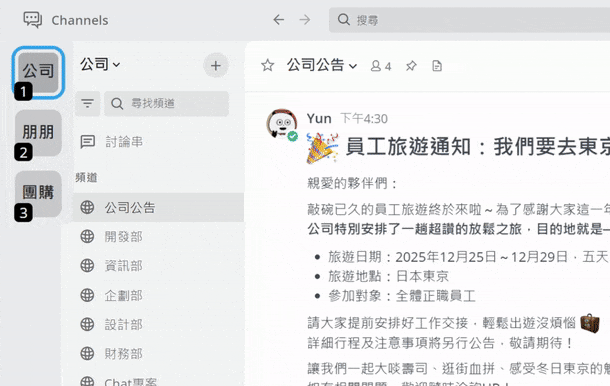Click the 尋找頻道 find channel field
Image resolution: width=610 pixels, height=386 pixels.
click(167, 104)
